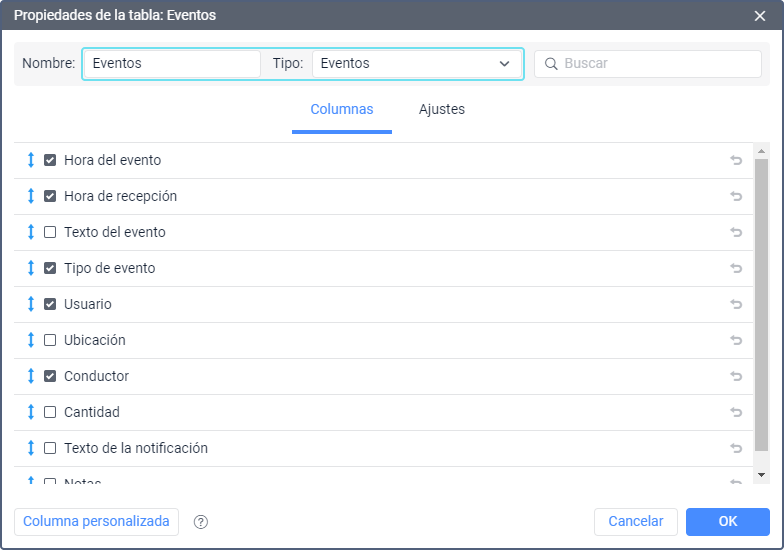Click the column list scrollbar thumb
Image resolution: width=784 pixels, height=550 pixels.
[761, 300]
